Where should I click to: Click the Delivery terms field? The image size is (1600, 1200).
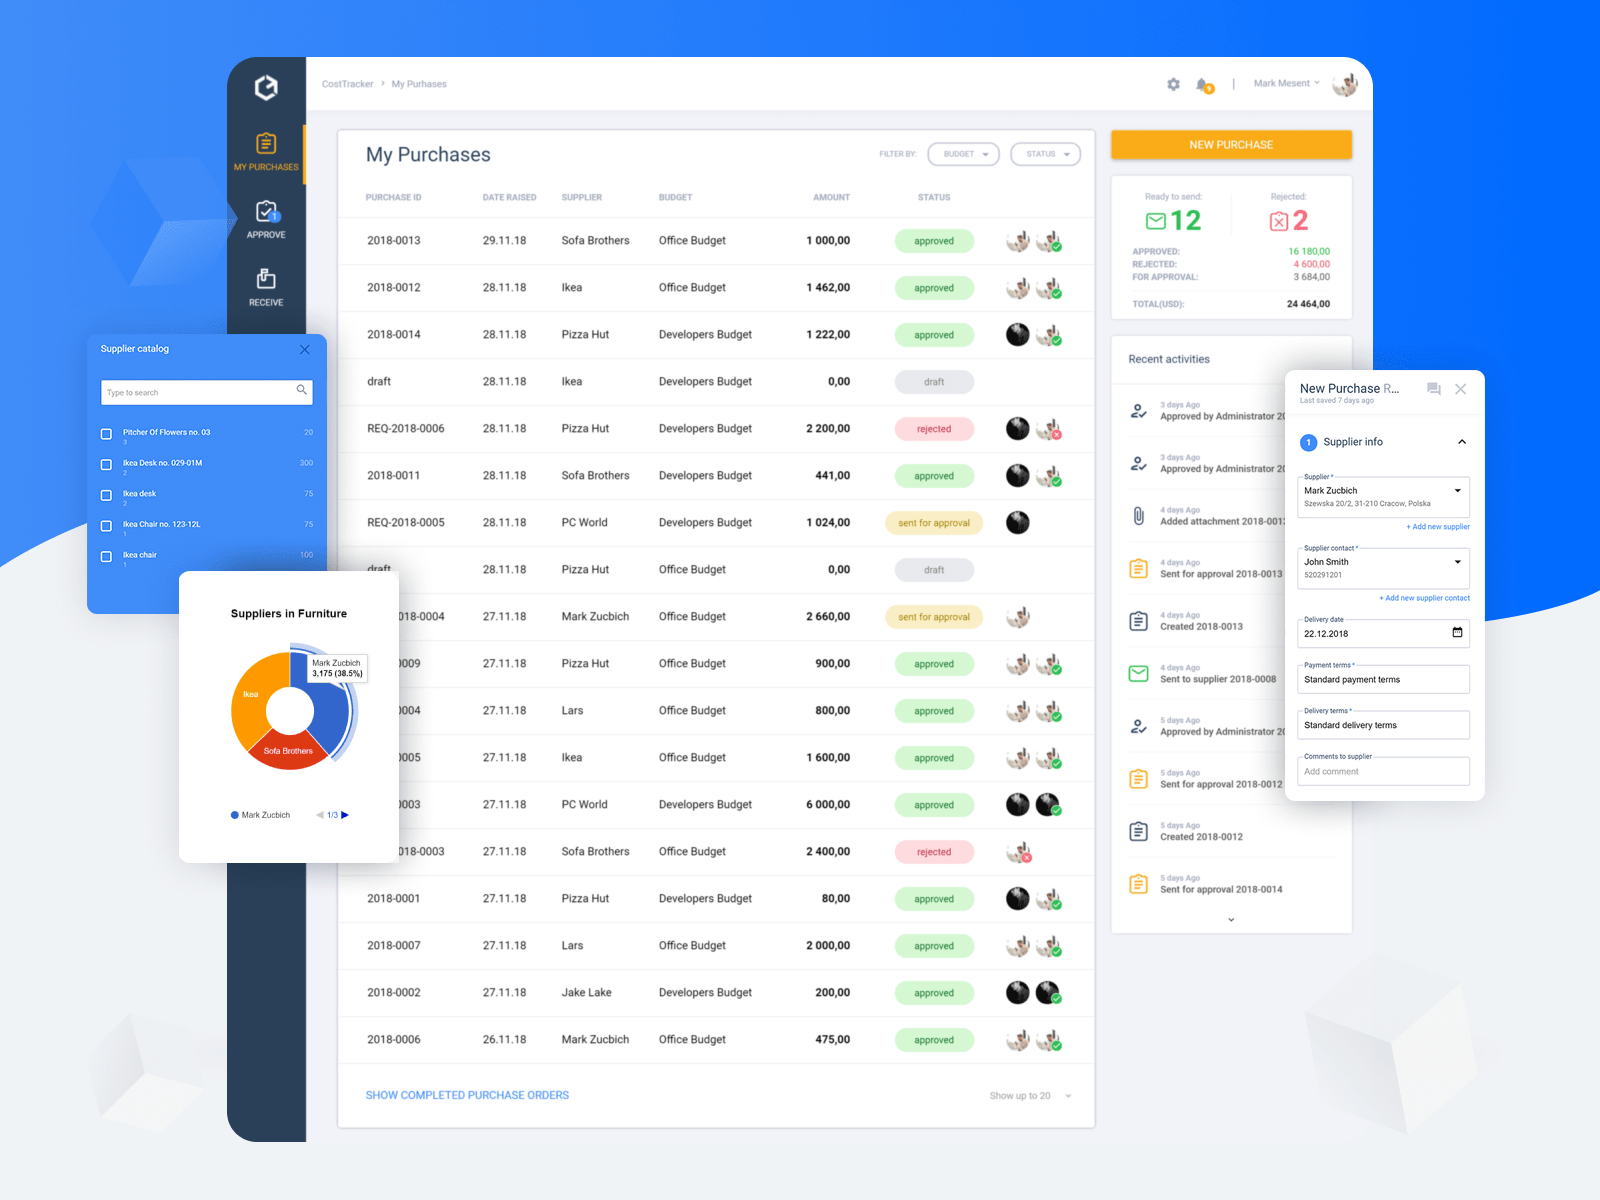pos(1383,725)
